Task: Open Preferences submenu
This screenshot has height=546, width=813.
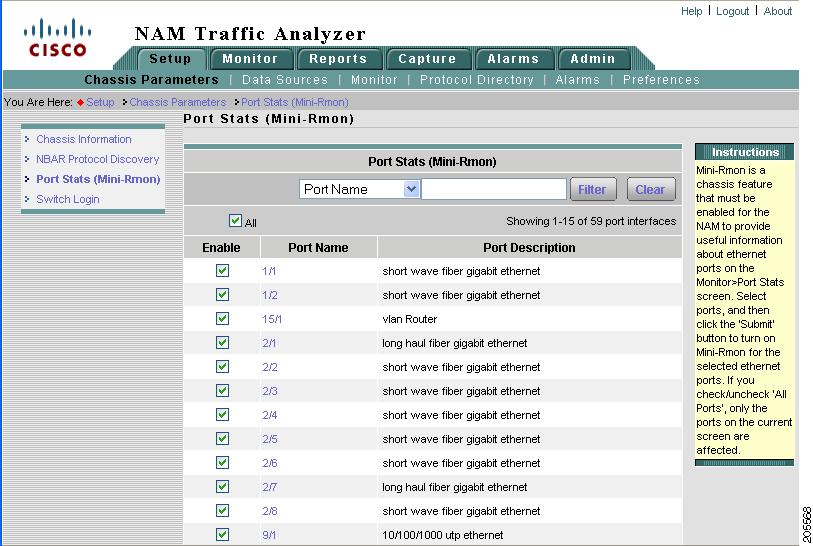Action: pyautogui.click(x=661, y=80)
